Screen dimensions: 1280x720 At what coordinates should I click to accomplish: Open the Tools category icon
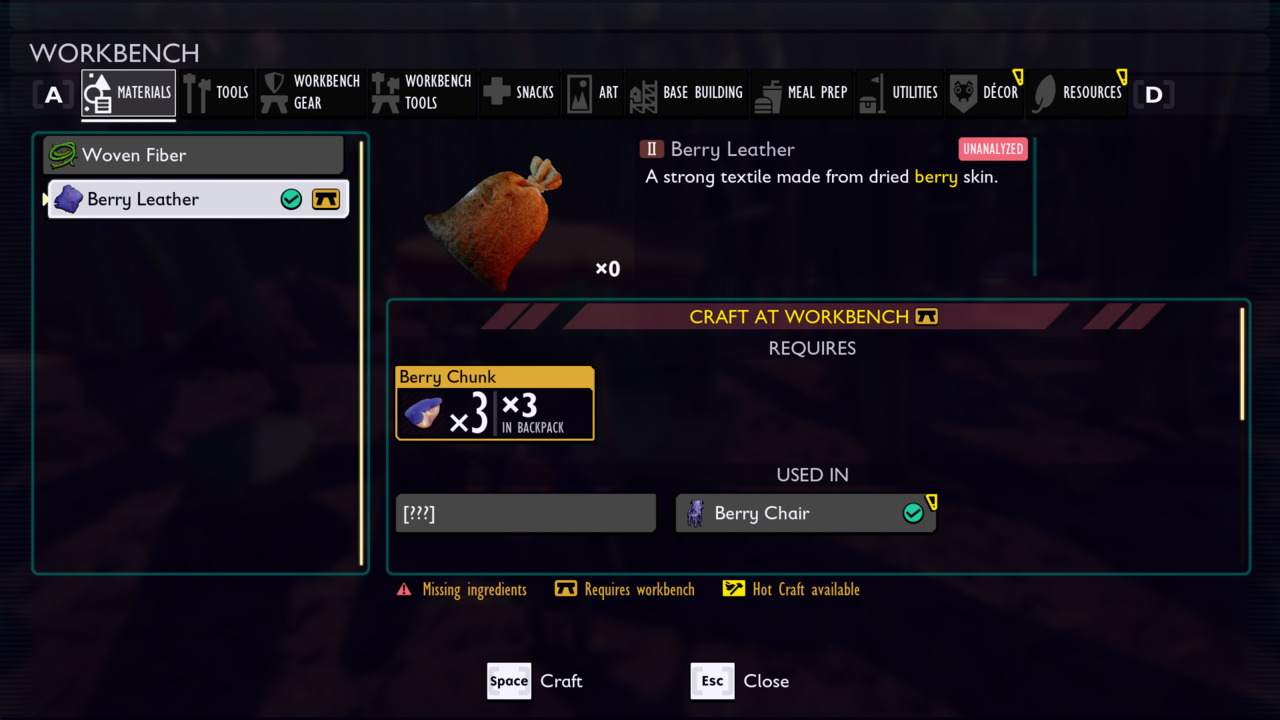tap(196, 93)
